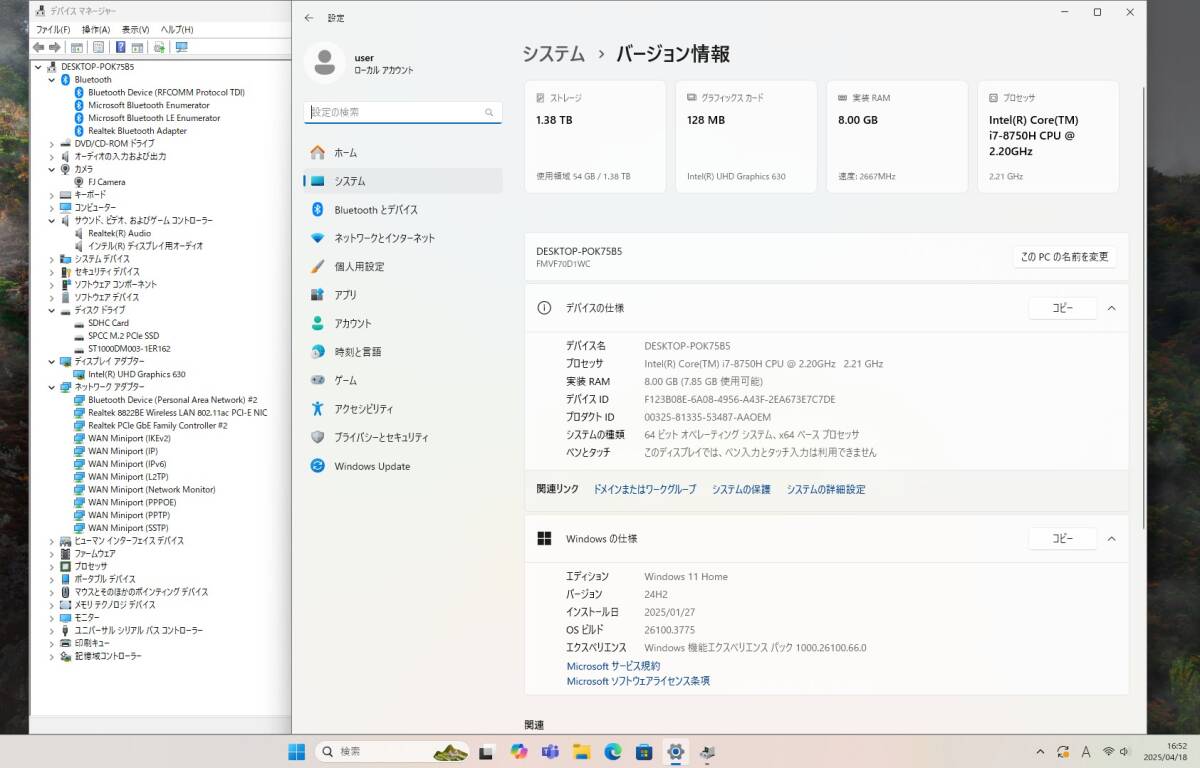
Task: Collapse the ディスク ドライブ node
Action: (x=52, y=310)
